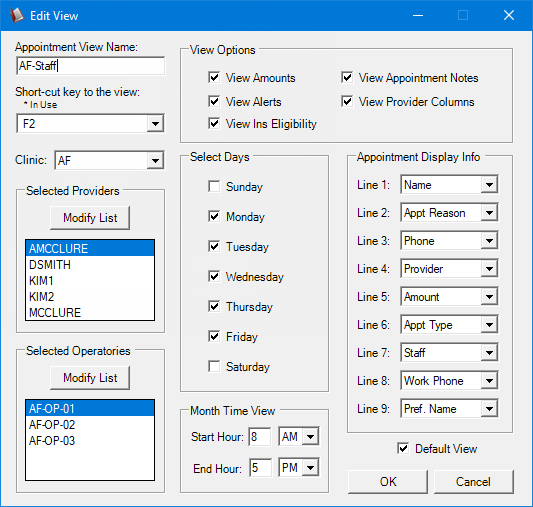Open the Line 7 Staff dropdown

pyautogui.click(x=489, y=352)
